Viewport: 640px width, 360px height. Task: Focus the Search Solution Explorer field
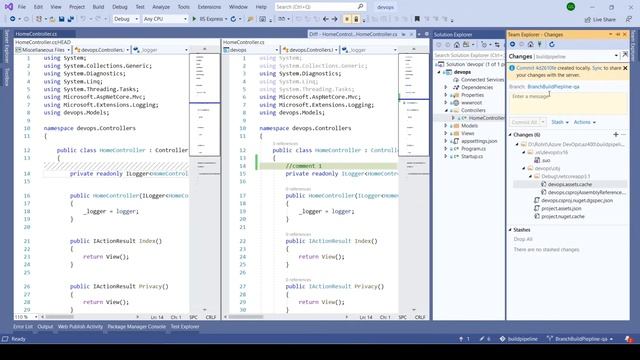click(469, 55)
